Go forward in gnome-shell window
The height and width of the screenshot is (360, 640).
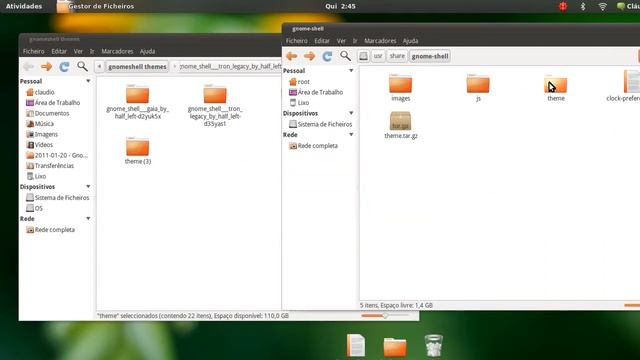pos(309,56)
